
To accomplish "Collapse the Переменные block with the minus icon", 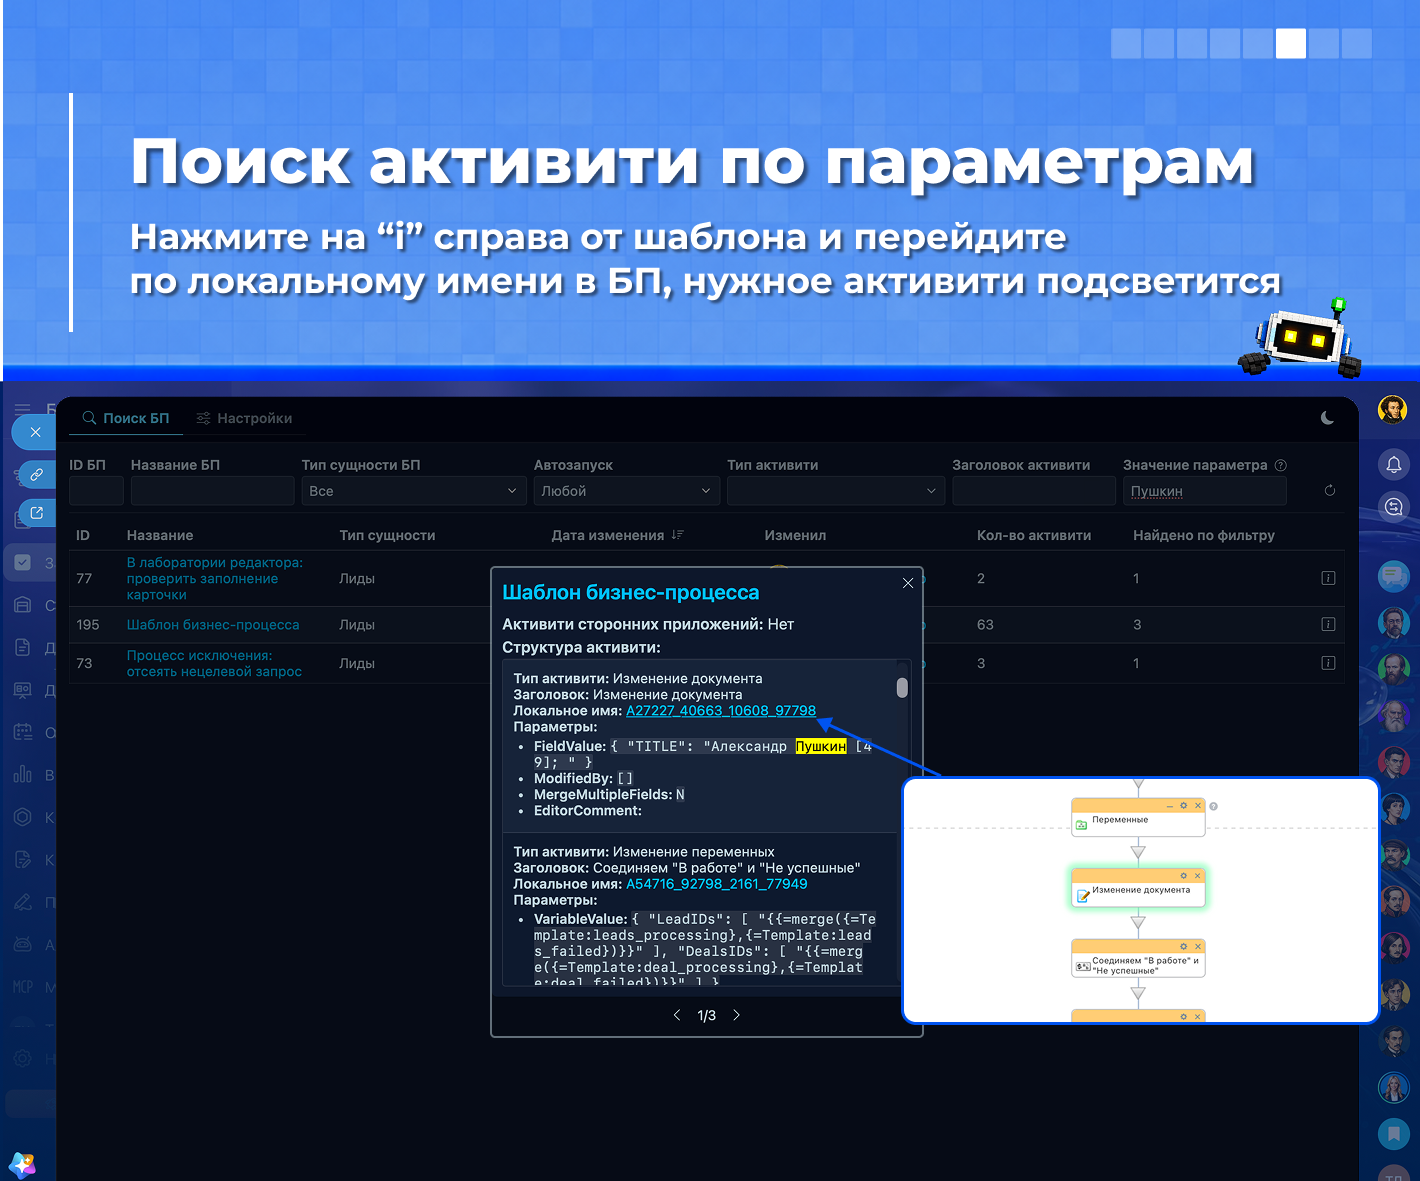I will pyautogui.click(x=1170, y=805).
